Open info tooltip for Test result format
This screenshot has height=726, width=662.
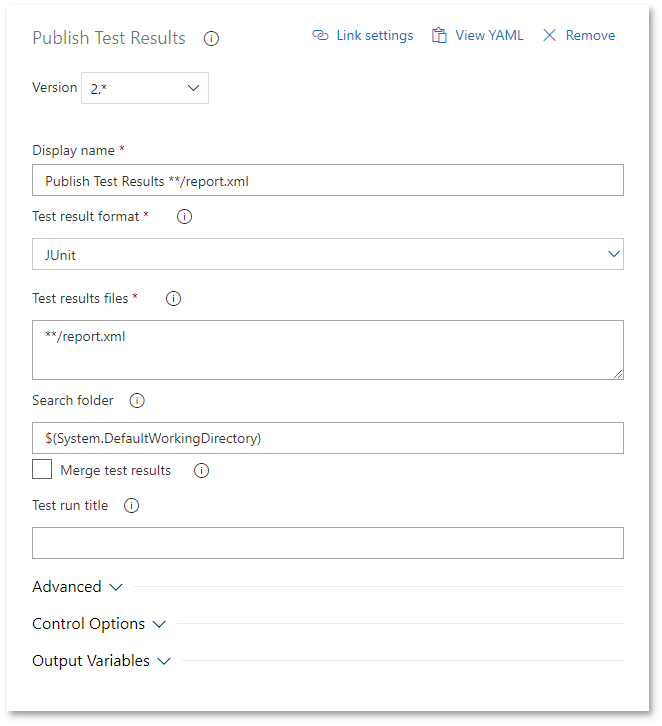coord(184,216)
